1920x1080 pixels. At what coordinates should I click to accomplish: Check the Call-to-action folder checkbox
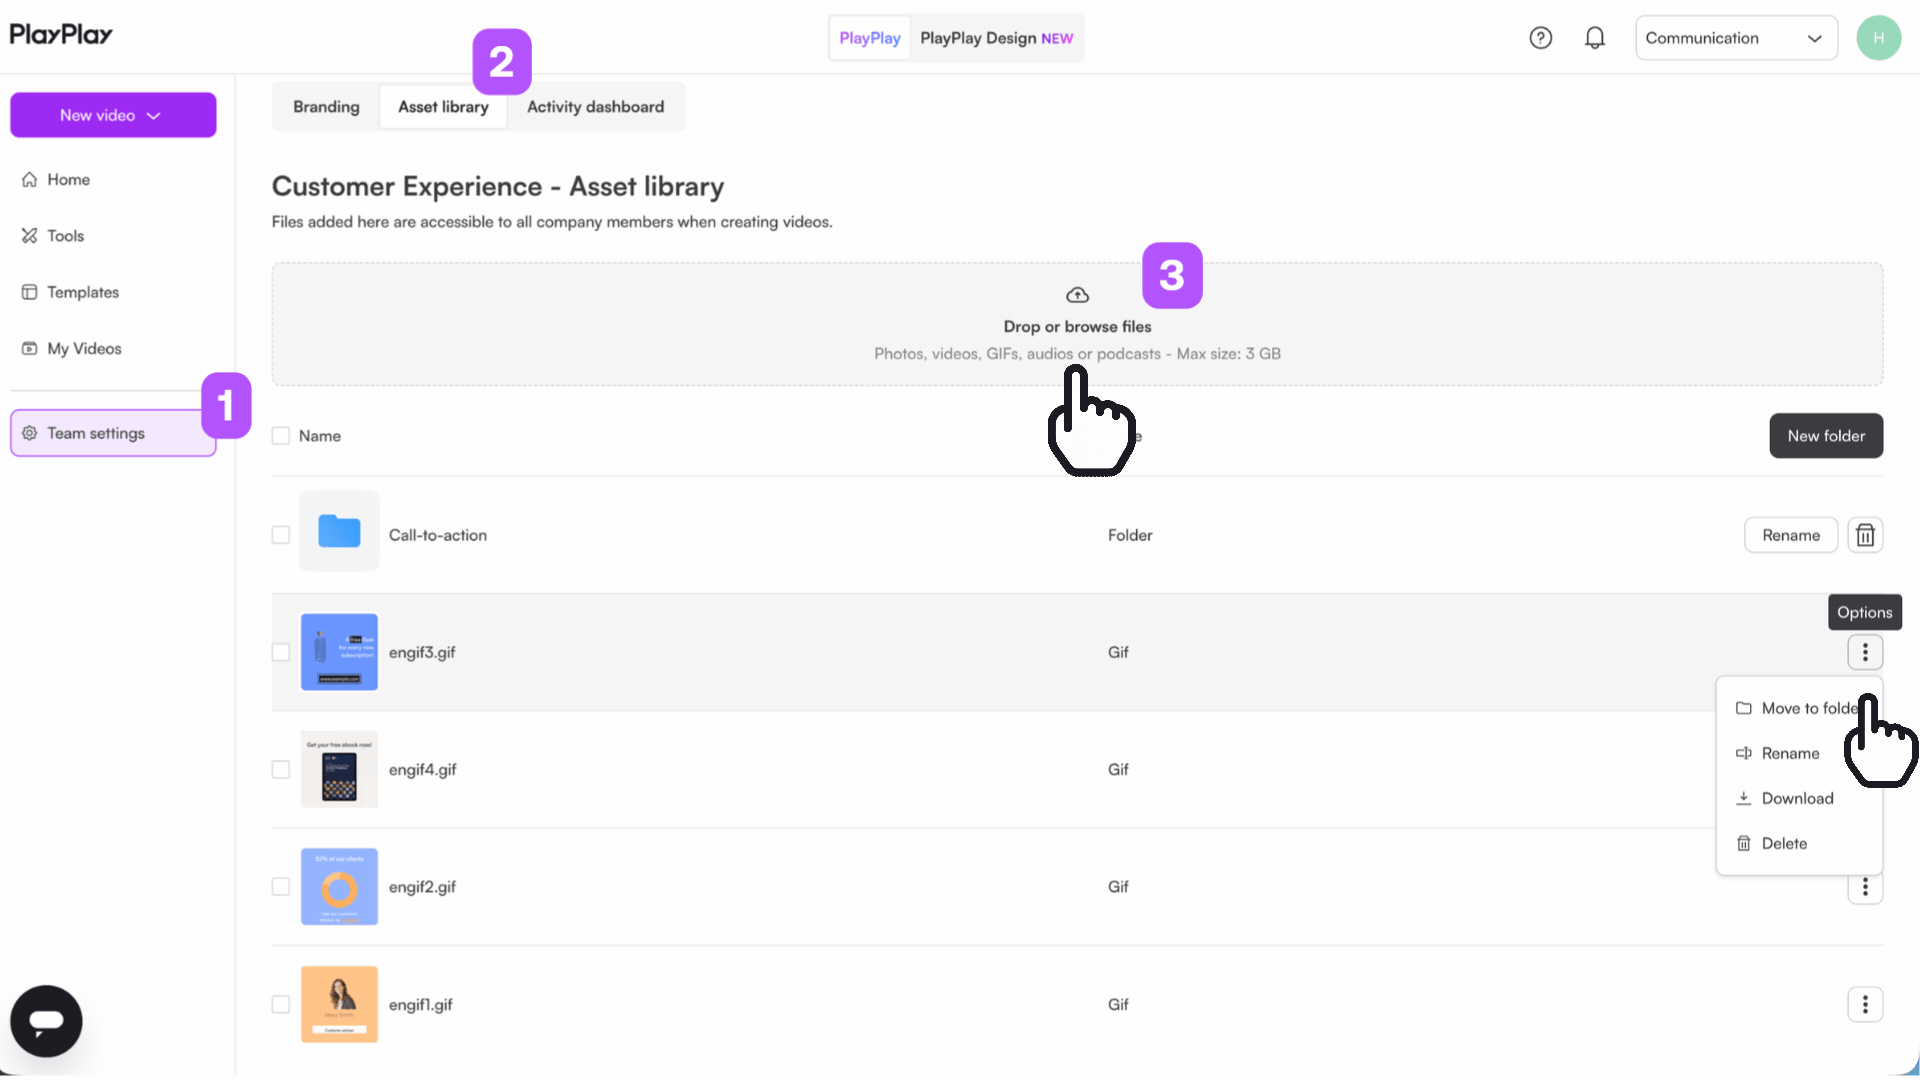(281, 535)
